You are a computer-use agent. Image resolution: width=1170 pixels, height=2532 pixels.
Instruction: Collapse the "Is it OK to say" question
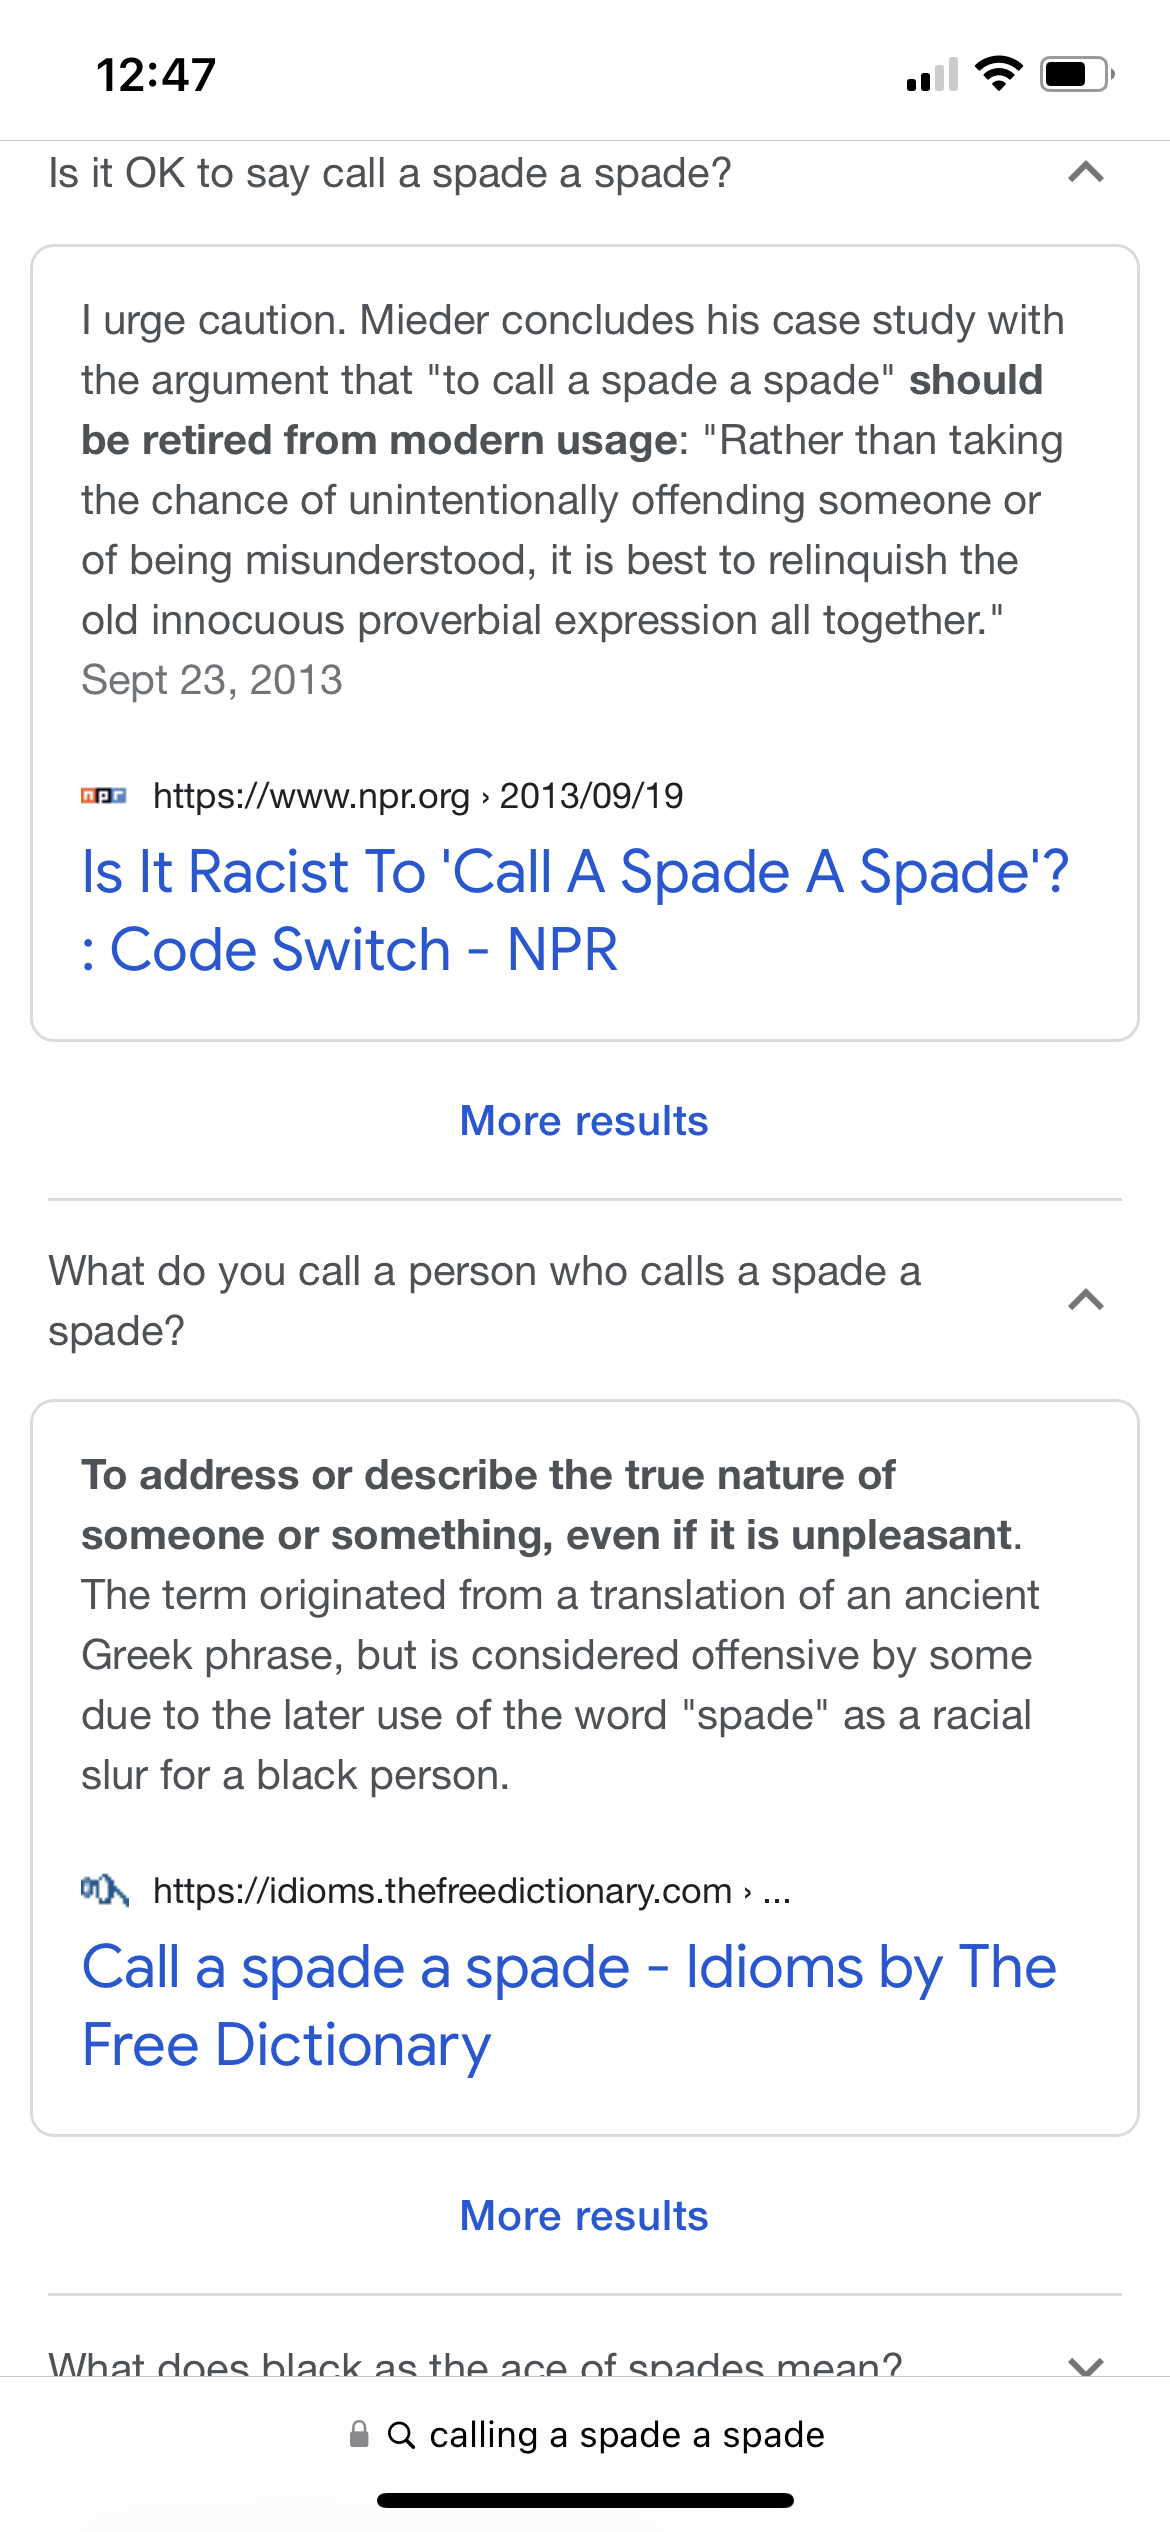click(x=1085, y=173)
